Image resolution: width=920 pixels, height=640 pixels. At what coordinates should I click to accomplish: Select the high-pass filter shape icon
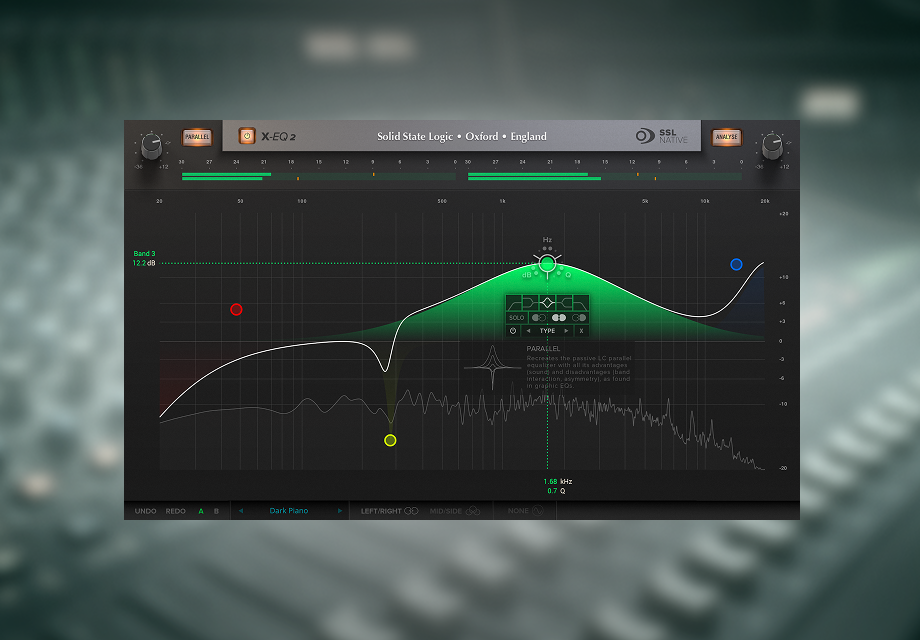click(513, 303)
